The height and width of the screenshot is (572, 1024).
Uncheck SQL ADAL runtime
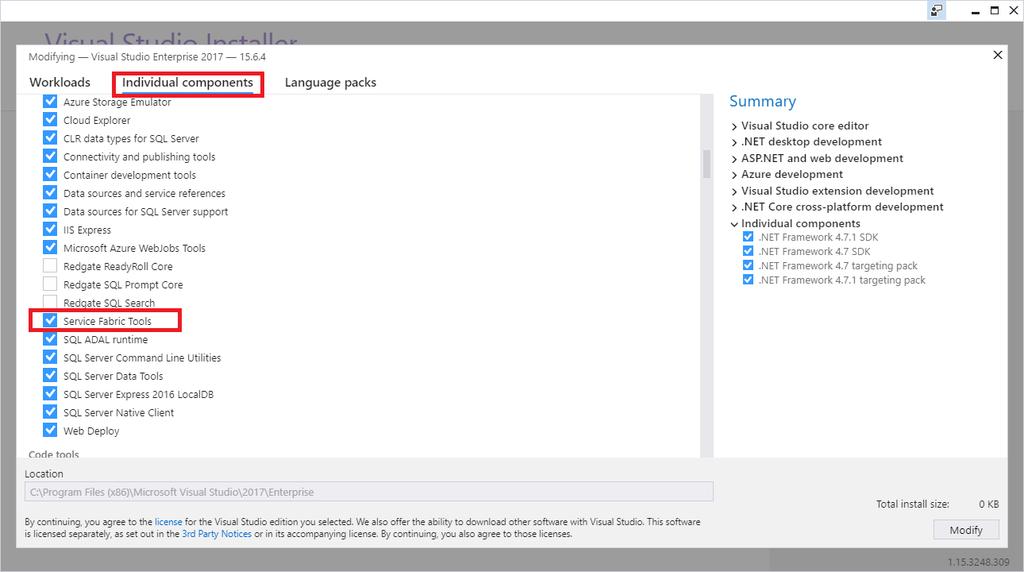point(50,339)
